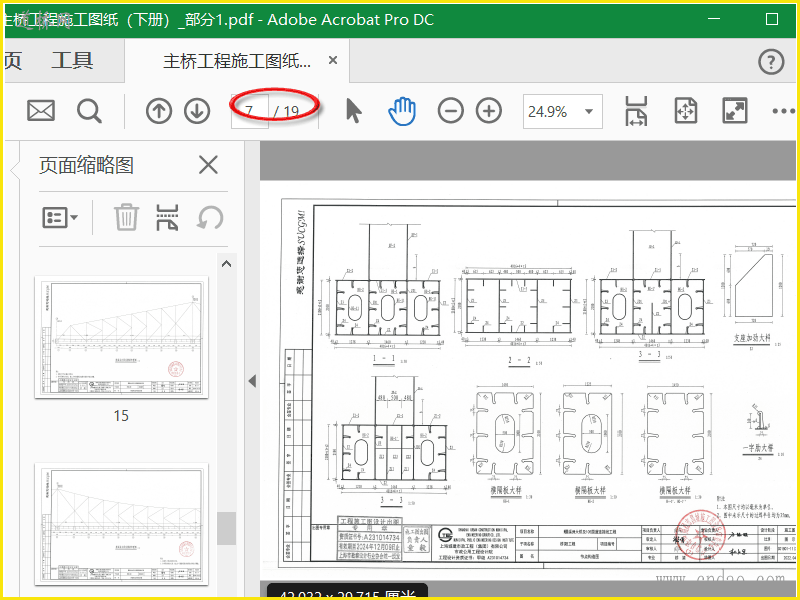The image size is (800, 600).
Task: Click the thumbnail panel scrollbar thumb
Action: pyautogui.click(x=227, y=529)
